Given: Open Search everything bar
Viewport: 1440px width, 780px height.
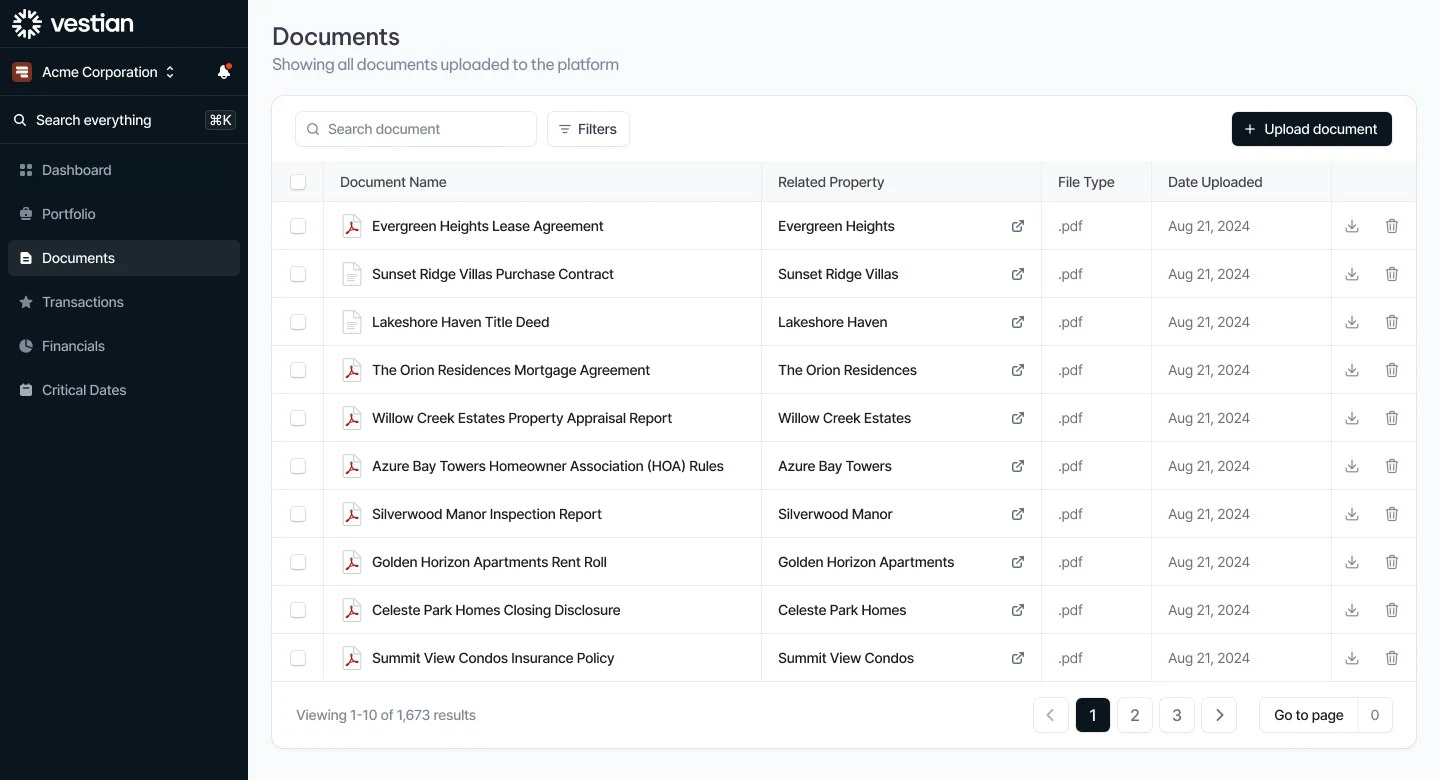Looking at the screenshot, I should (x=124, y=120).
